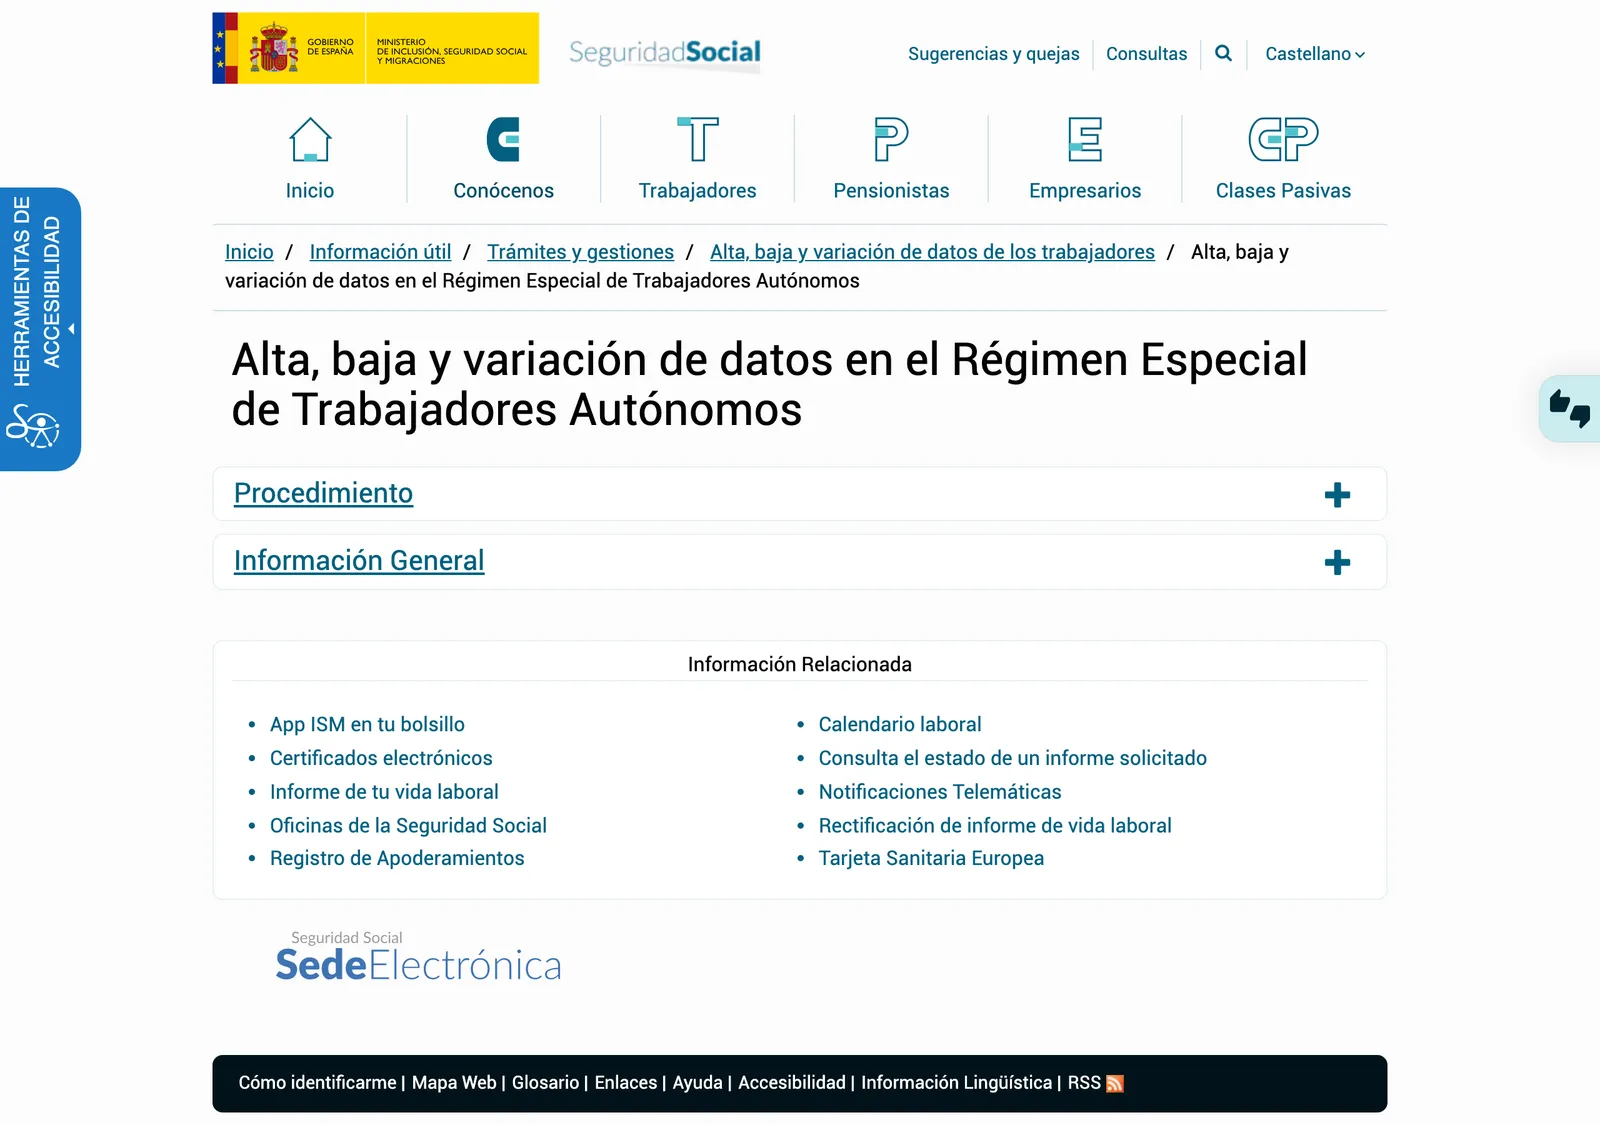Screen dimensions: 1600x1125
Task: Select the Trabajadores T icon
Action: pyautogui.click(x=698, y=139)
